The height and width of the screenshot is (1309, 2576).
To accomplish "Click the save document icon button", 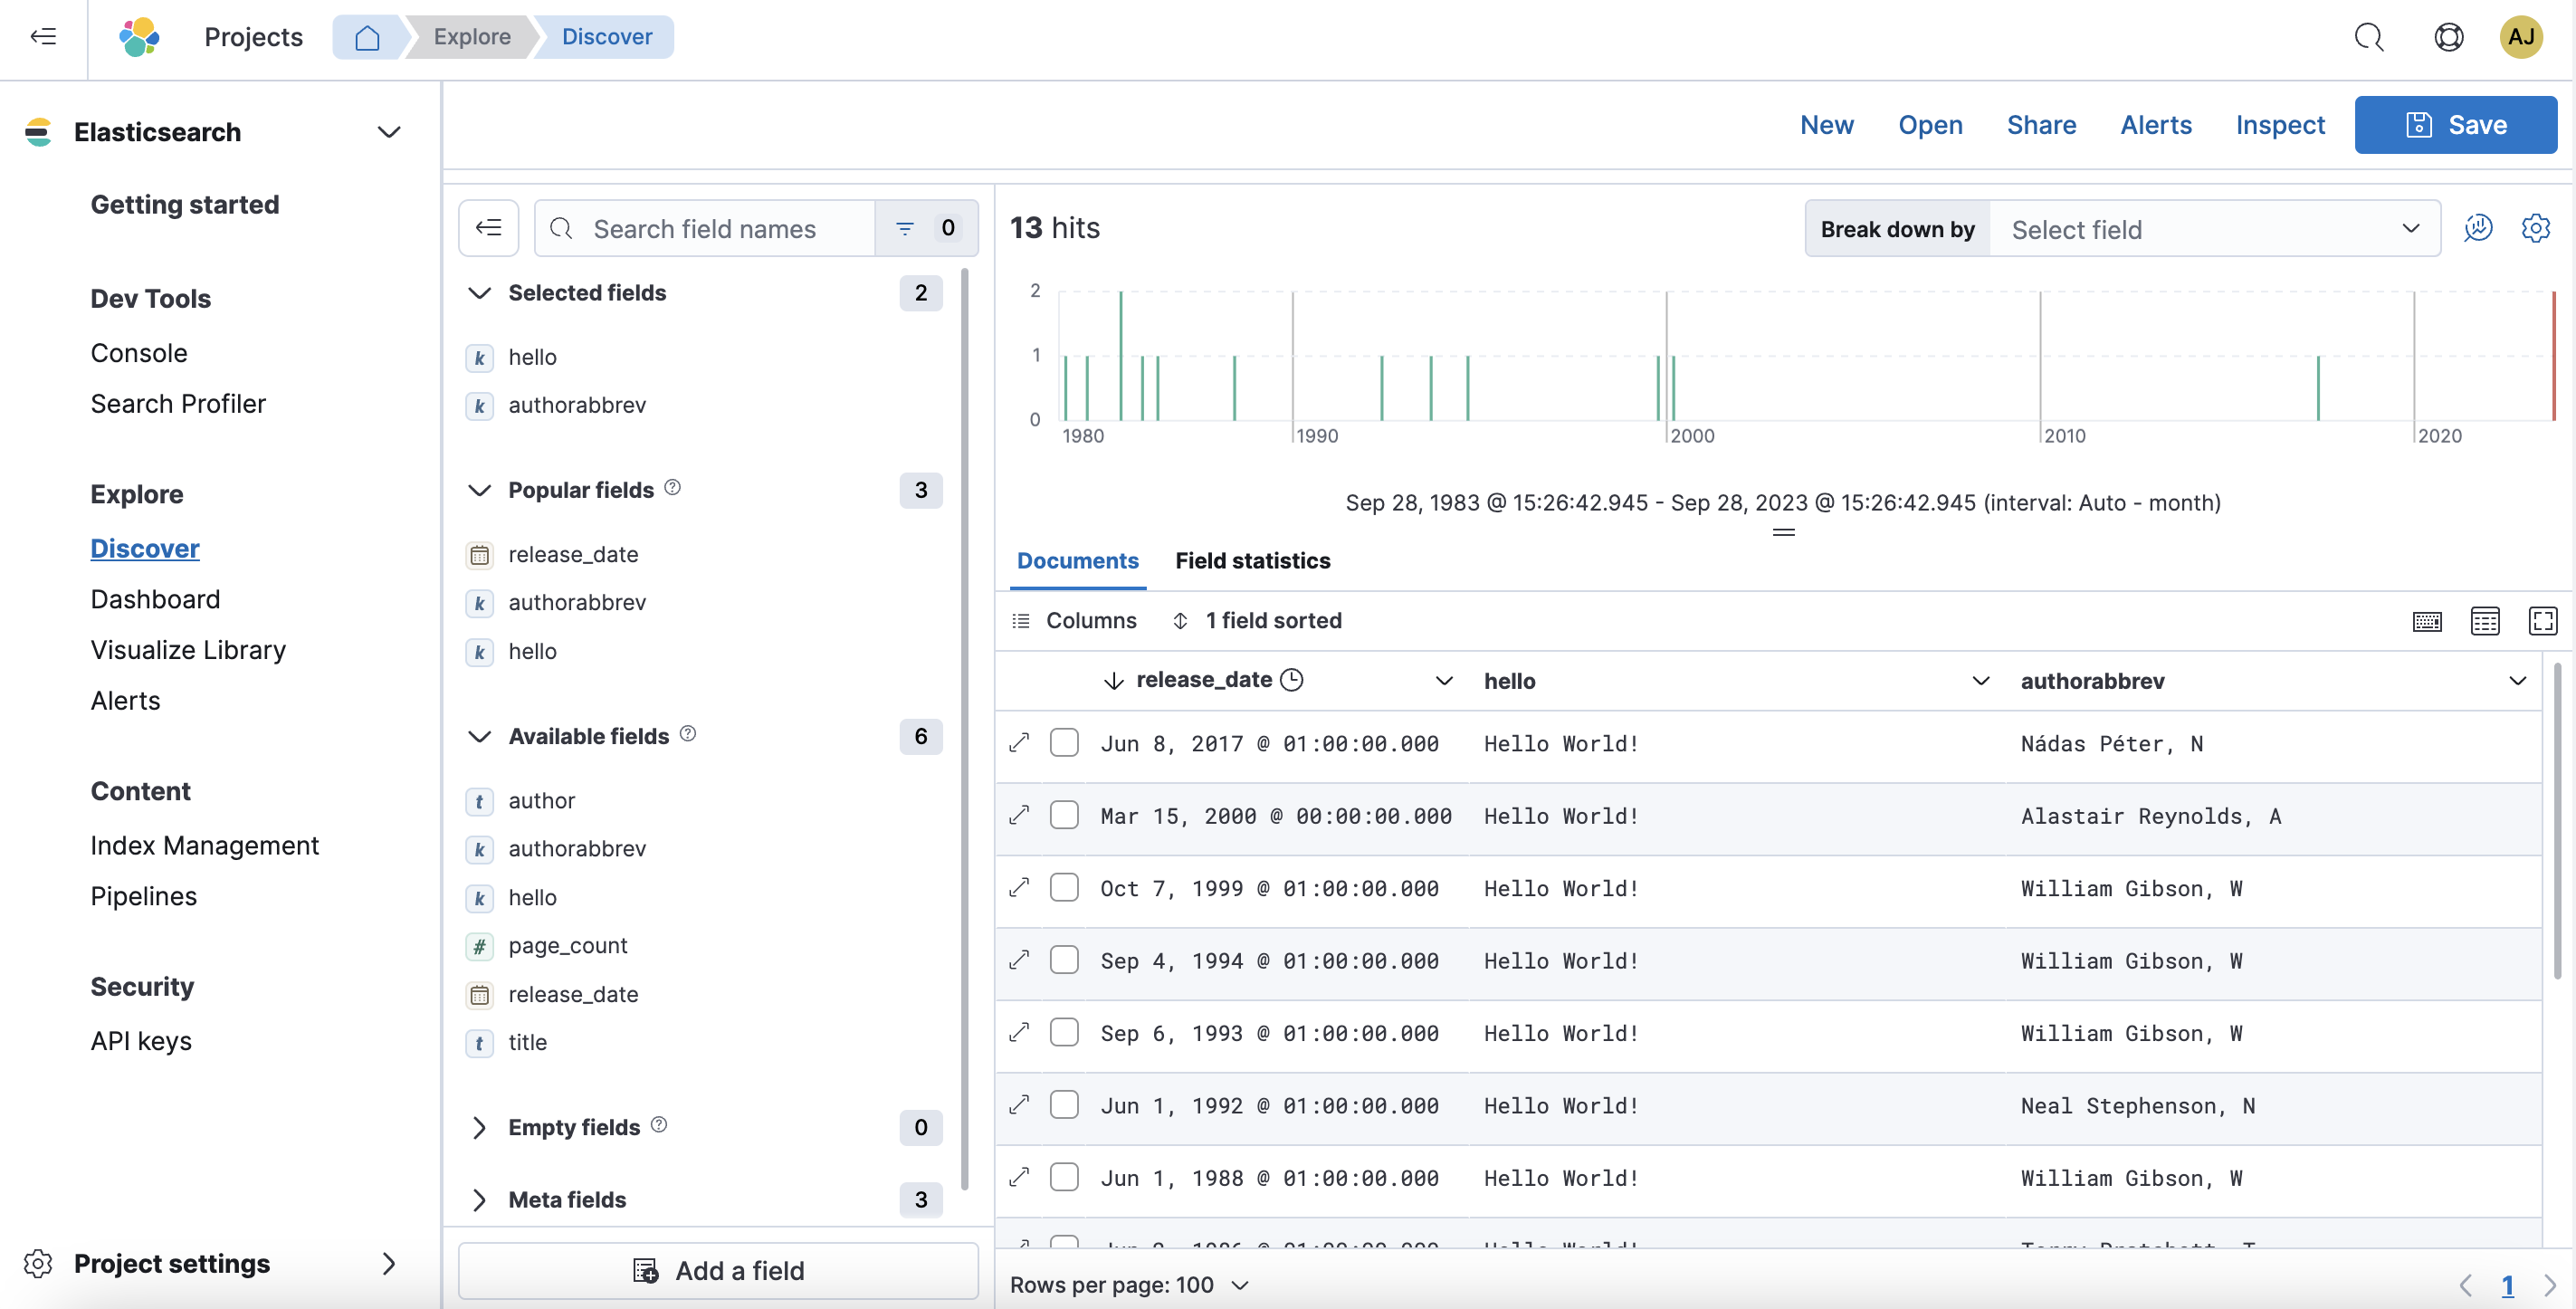I will coord(2418,123).
